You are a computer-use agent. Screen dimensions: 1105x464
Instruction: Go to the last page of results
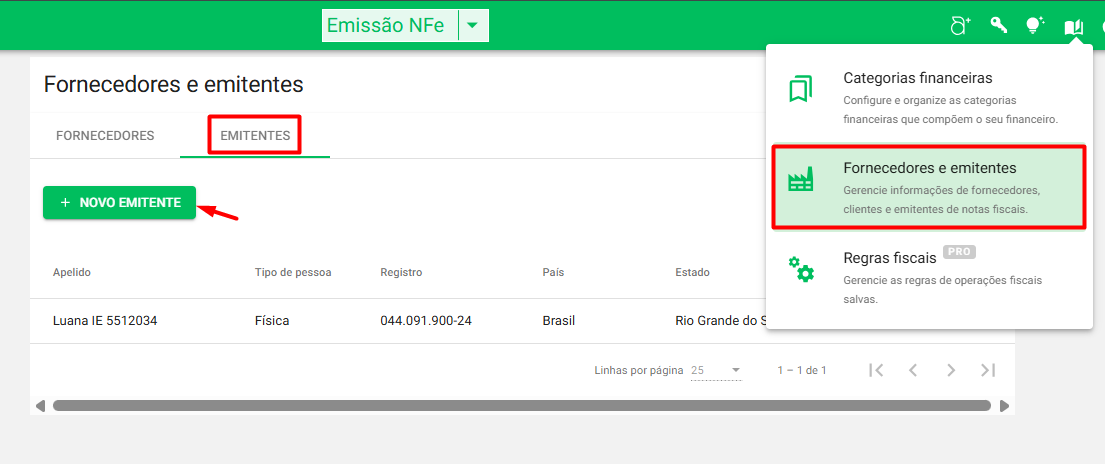pyautogui.click(x=988, y=370)
